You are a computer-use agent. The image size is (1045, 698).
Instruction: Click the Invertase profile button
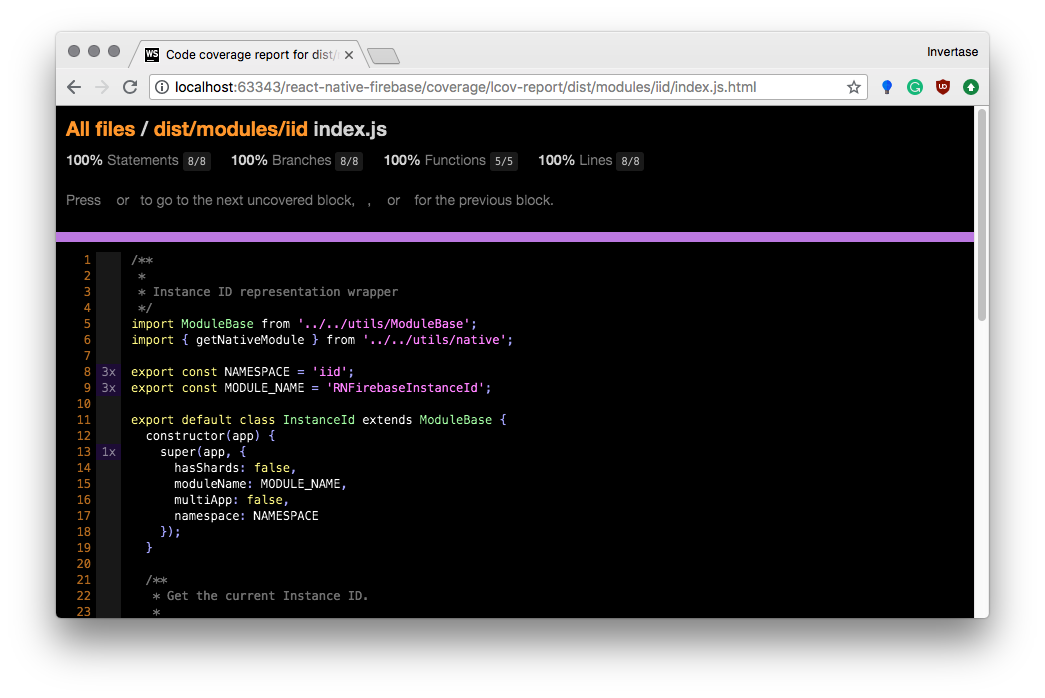(x=952, y=52)
